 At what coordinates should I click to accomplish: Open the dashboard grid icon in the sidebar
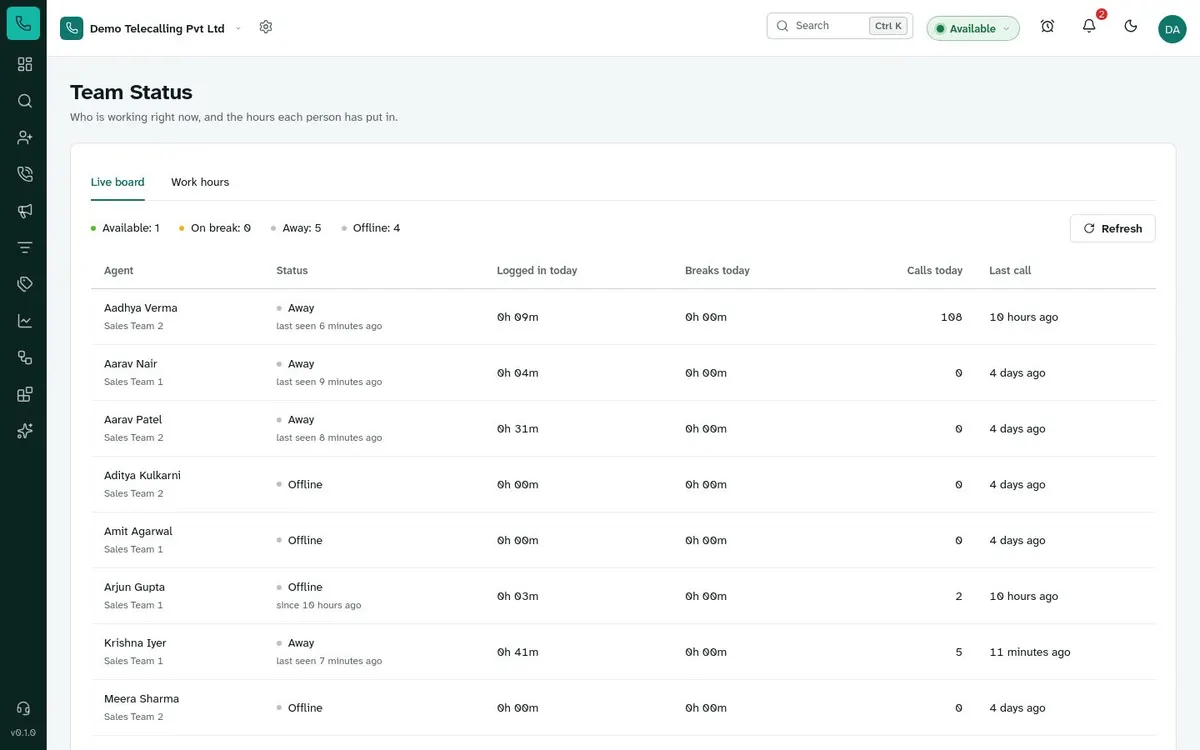(x=25, y=64)
